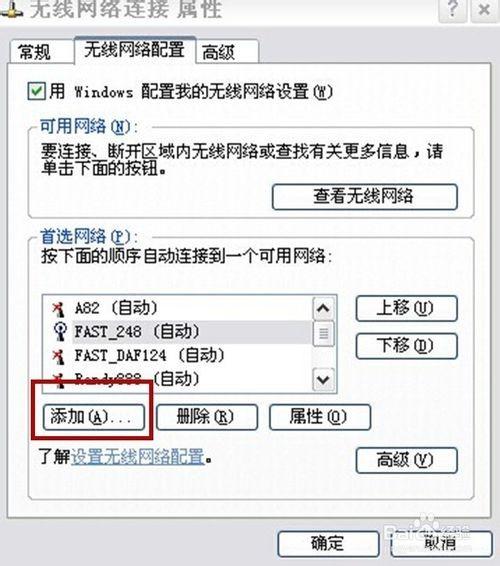
Task: Open 属性(O) for selected network
Action: 320,417
